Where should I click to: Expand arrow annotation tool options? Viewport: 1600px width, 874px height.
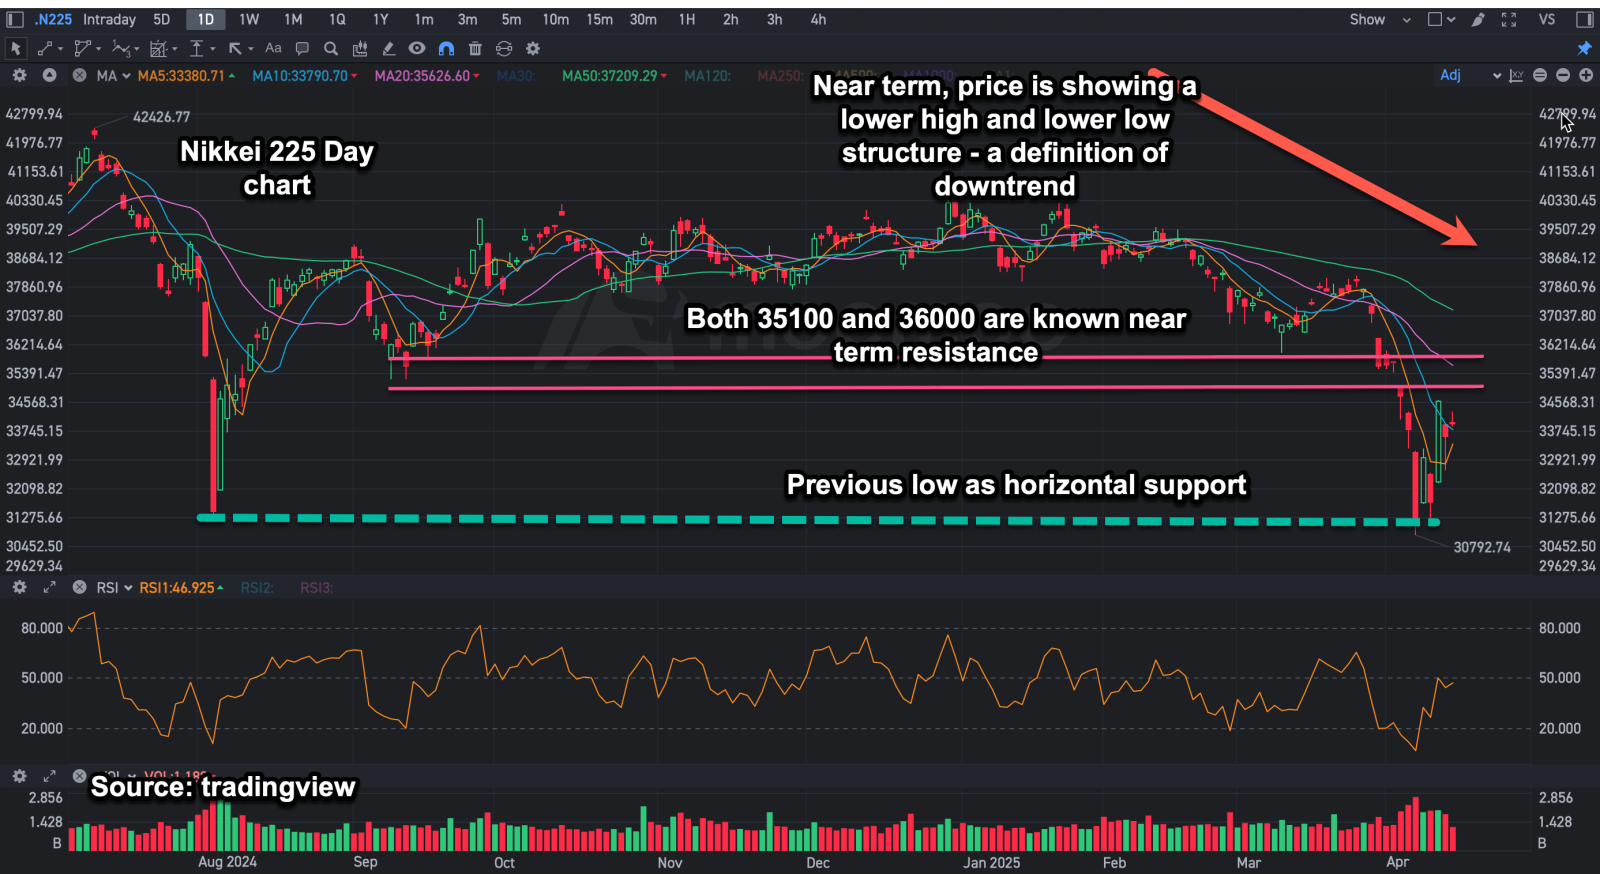(250, 49)
